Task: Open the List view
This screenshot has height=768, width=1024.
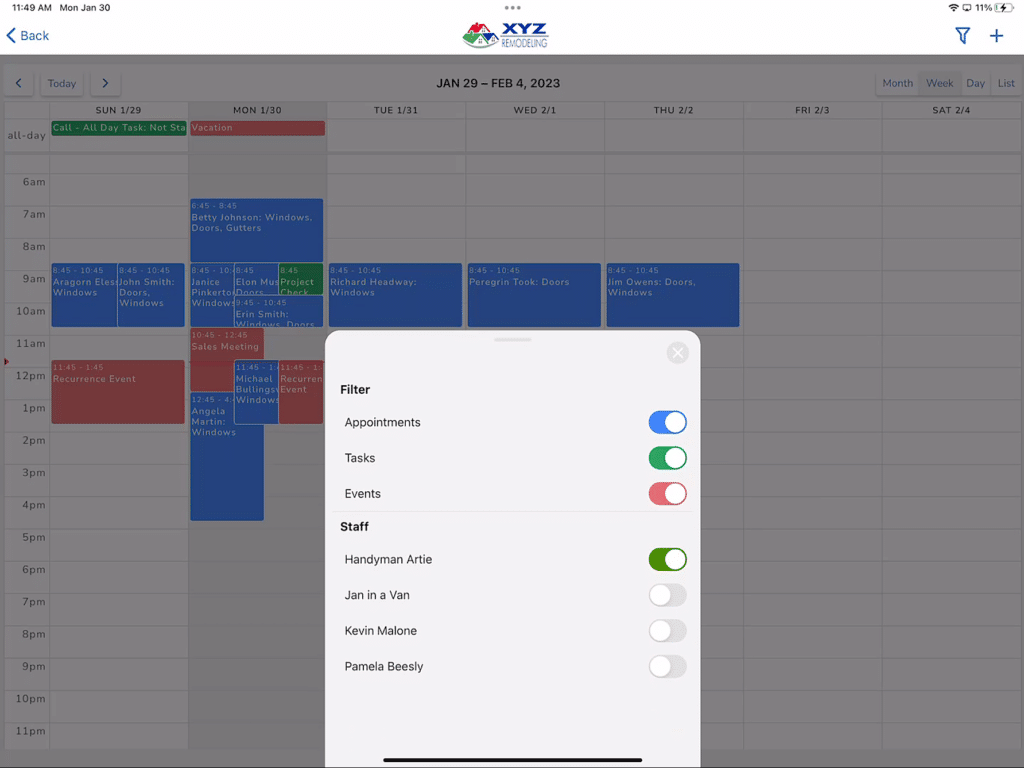Action: click(x=1006, y=83)
